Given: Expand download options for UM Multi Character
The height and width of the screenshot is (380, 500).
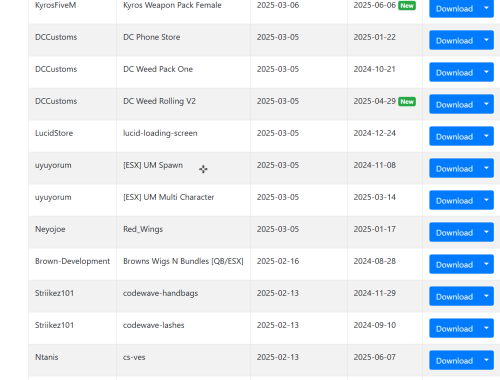Looking at the screenshot, I should pyautogui.click(x=487, y=200).
